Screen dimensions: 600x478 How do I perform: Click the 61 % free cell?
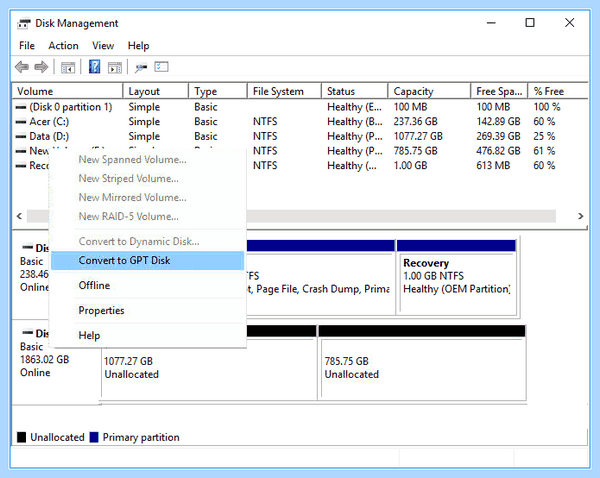point(544,151)
